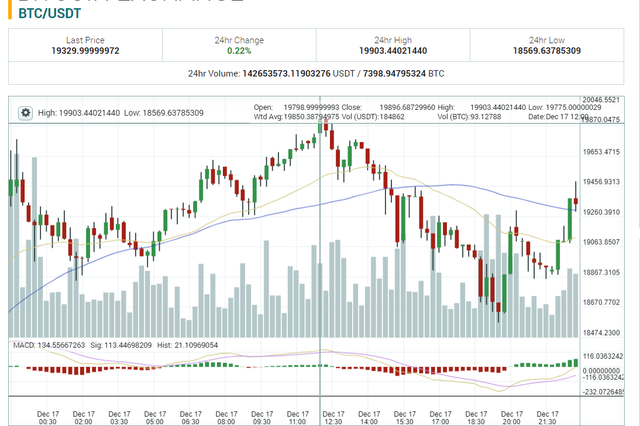Click price axis label 18670.7702
This screenshot has height=426, width=640.
[x=601, y=302]
